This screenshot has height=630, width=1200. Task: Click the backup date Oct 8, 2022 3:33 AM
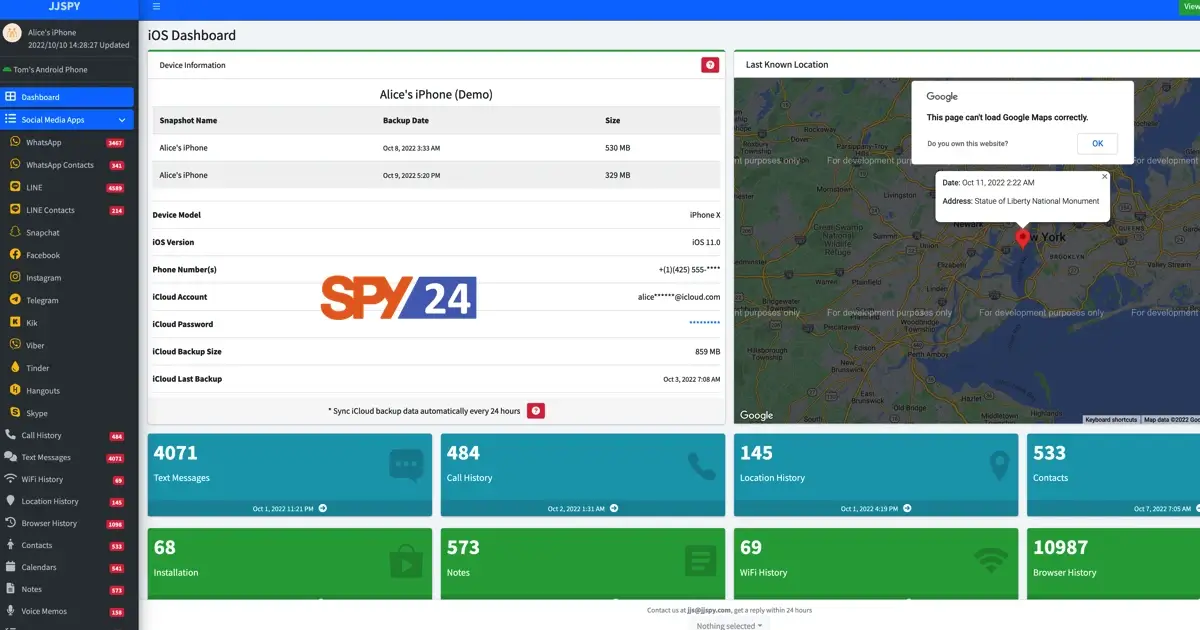point(411,148)
